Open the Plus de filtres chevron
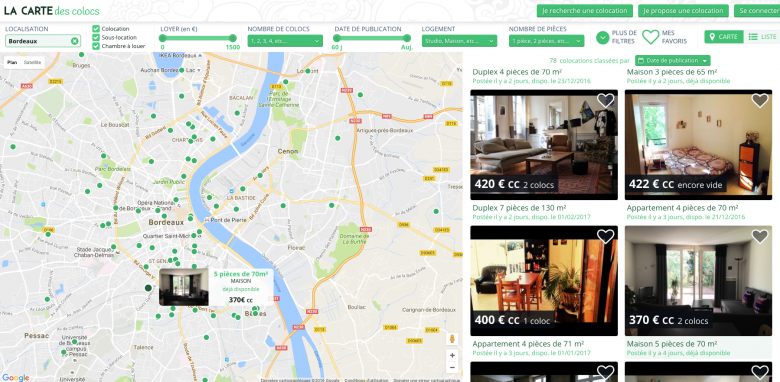The width and height of the screenshot is (780, 382). pyautogui.click(x=603, y=37)
